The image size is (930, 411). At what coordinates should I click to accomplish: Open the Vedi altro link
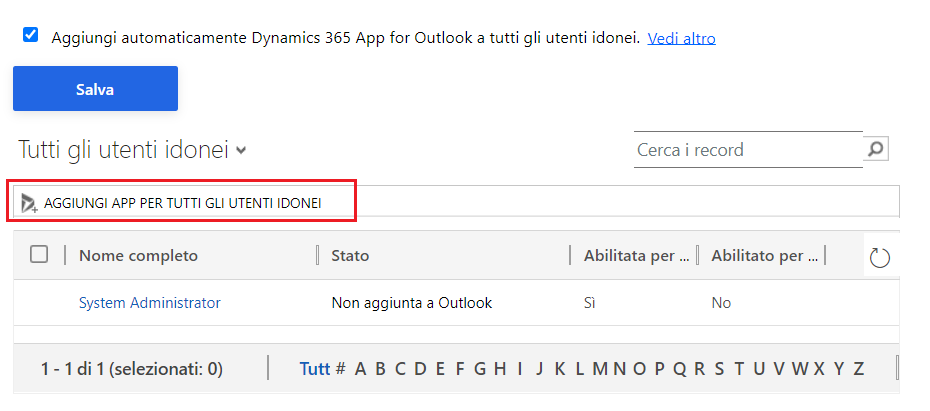pyautogui.click(x=681, y=39)
